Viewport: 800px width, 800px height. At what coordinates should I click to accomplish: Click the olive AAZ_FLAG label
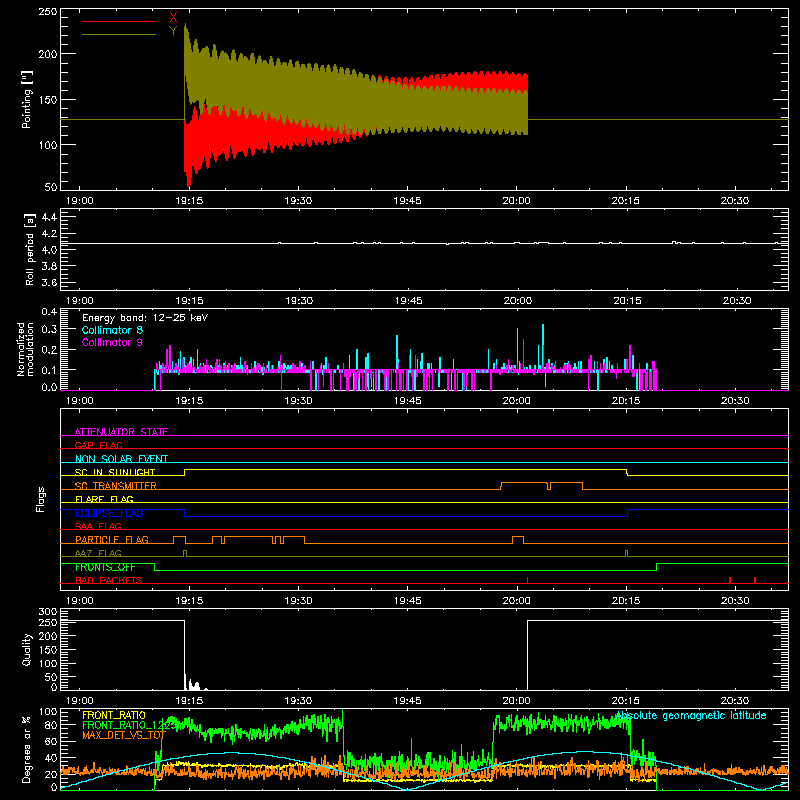click(98, 553)
